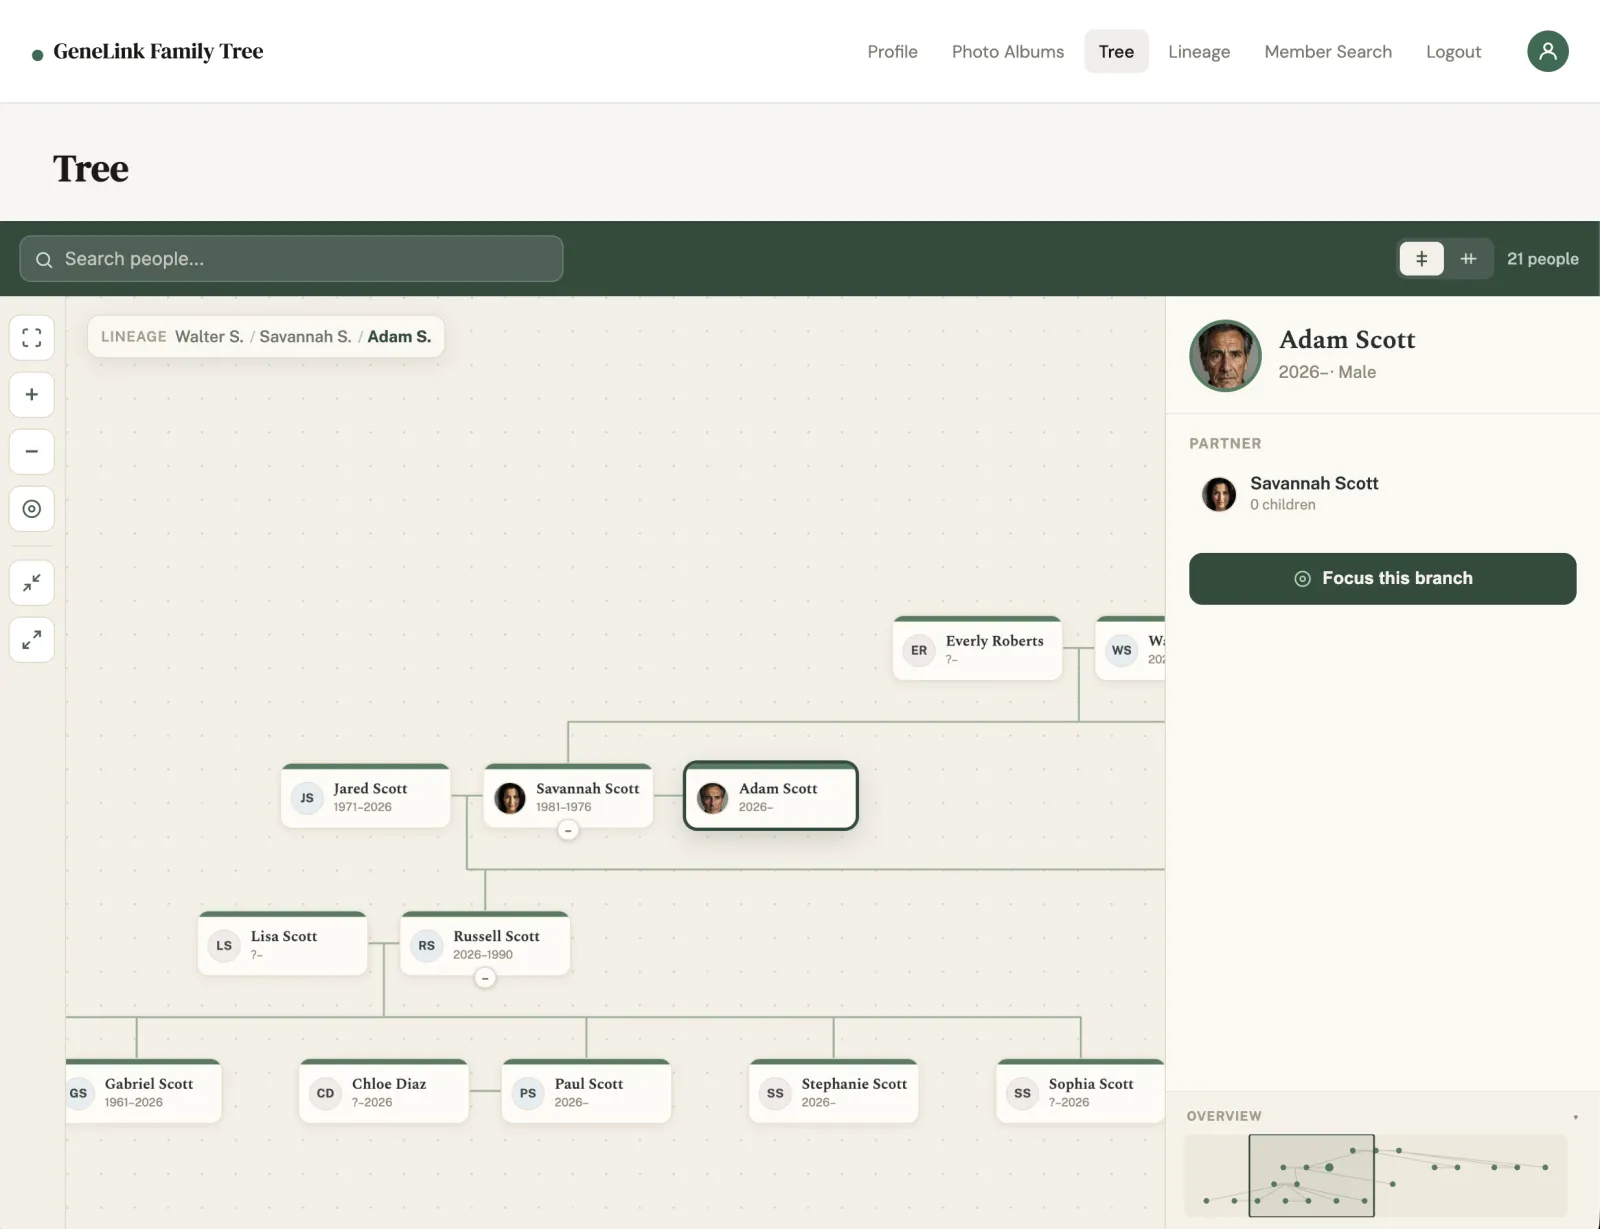Select the Tree tab
Image resolution: width=1600 pixels, height=1229 pixels.
coord(1116,52)
